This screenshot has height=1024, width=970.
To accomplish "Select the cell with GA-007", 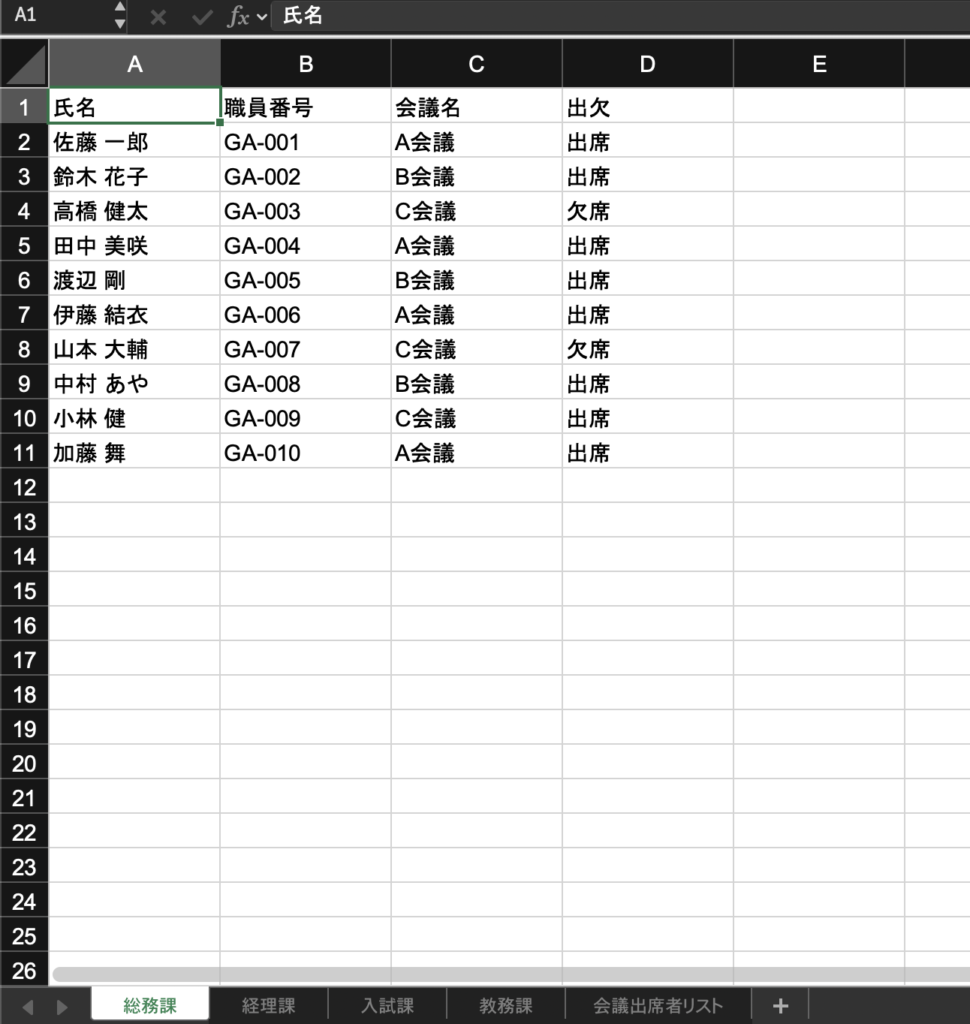I will tap(306, 350).
